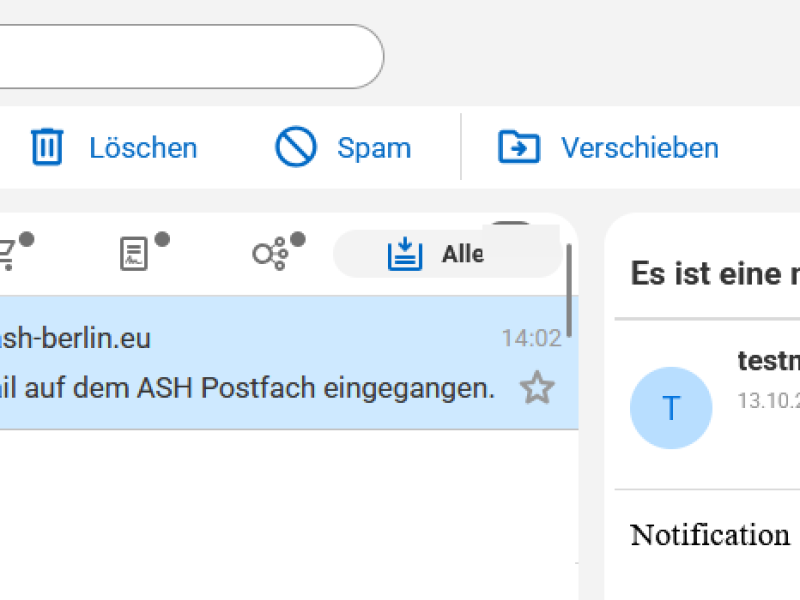Screen dimensions: 800x600
Task: Select the Alle inbox tab
Action: 448,254
